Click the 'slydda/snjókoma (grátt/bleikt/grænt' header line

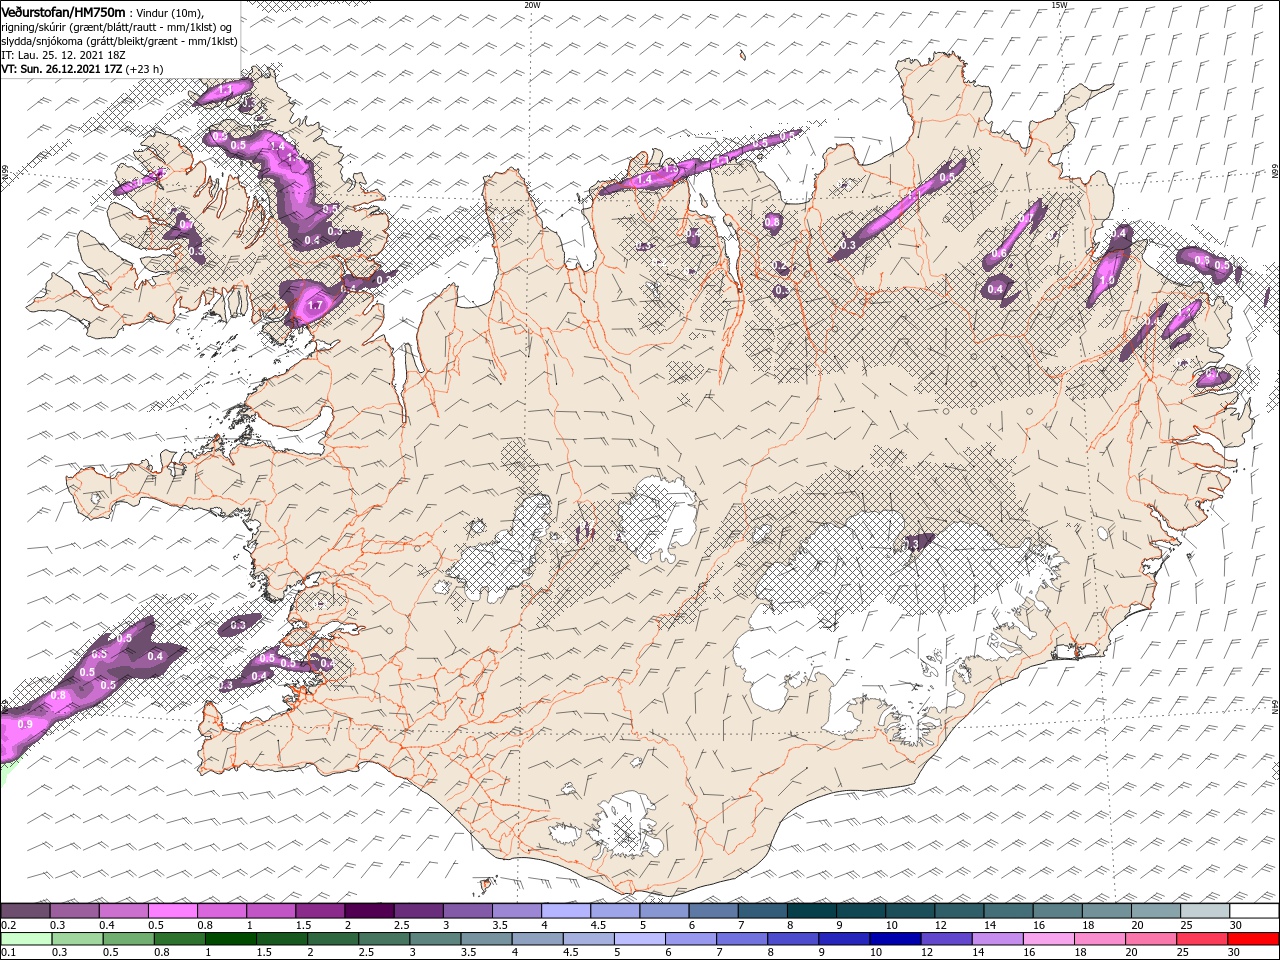click(x=119, y=41)
